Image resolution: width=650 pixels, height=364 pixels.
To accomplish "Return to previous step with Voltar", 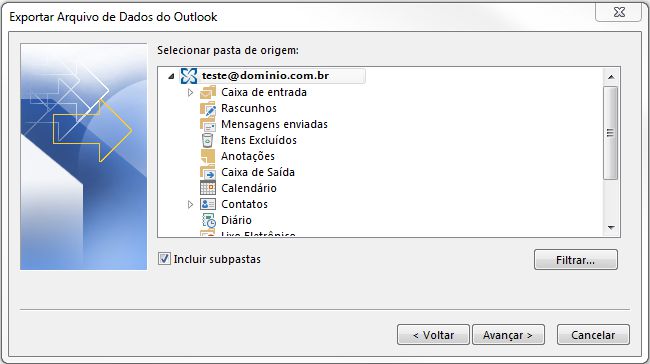I will click(x=433, y=335).
